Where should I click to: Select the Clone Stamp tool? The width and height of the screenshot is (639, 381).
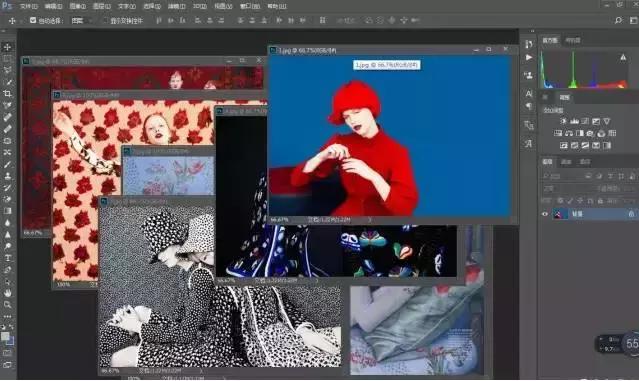(x=7, y=176)
